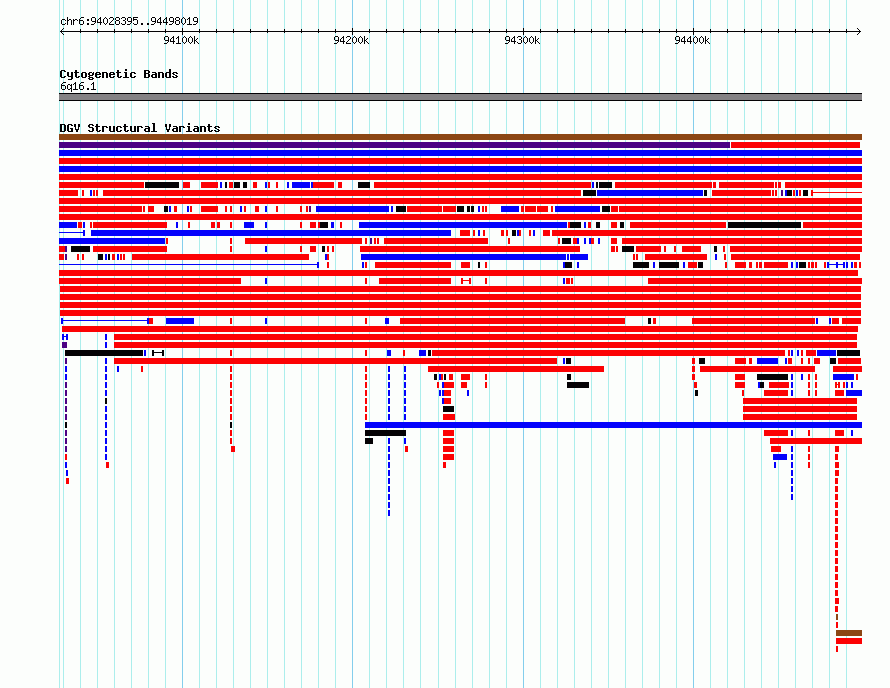Click the 94400k ruler tick label
This screenshot has width=890, height=688.
692,40
